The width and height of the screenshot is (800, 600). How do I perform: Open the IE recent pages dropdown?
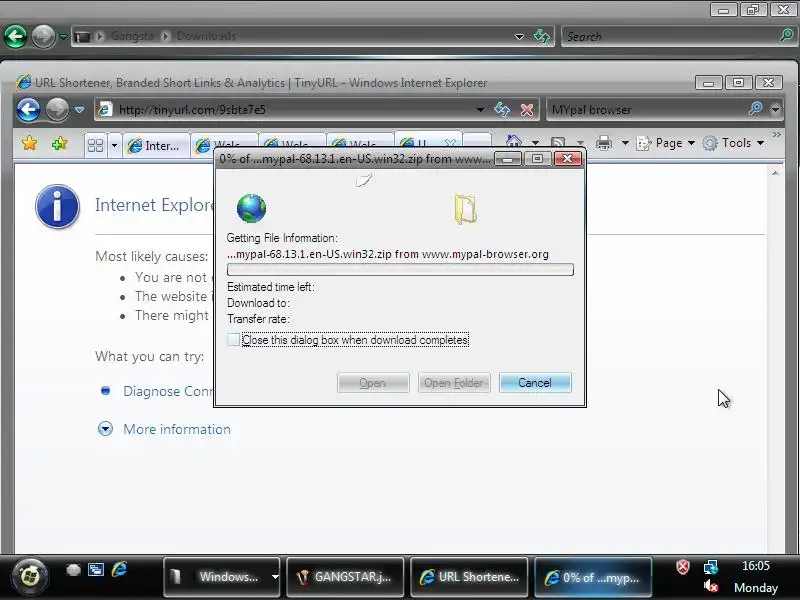point(80,109)
